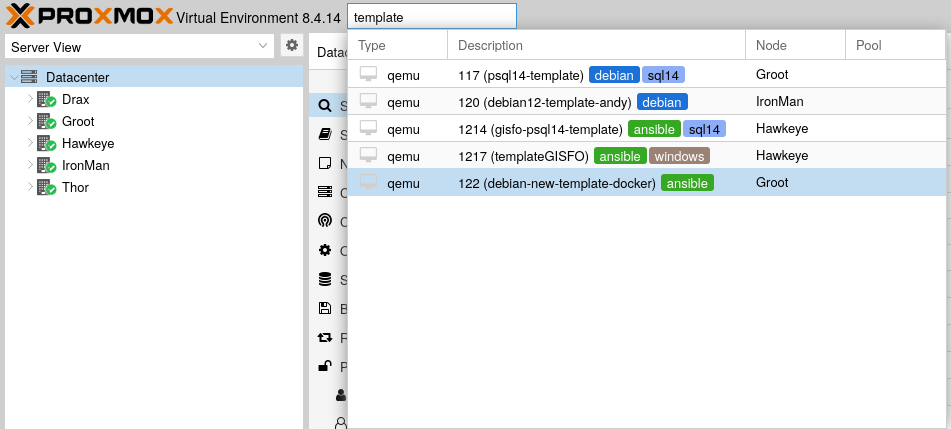Click the Ceph icon in side menu
Screen dimensions: 951x429
pos(324,221)
